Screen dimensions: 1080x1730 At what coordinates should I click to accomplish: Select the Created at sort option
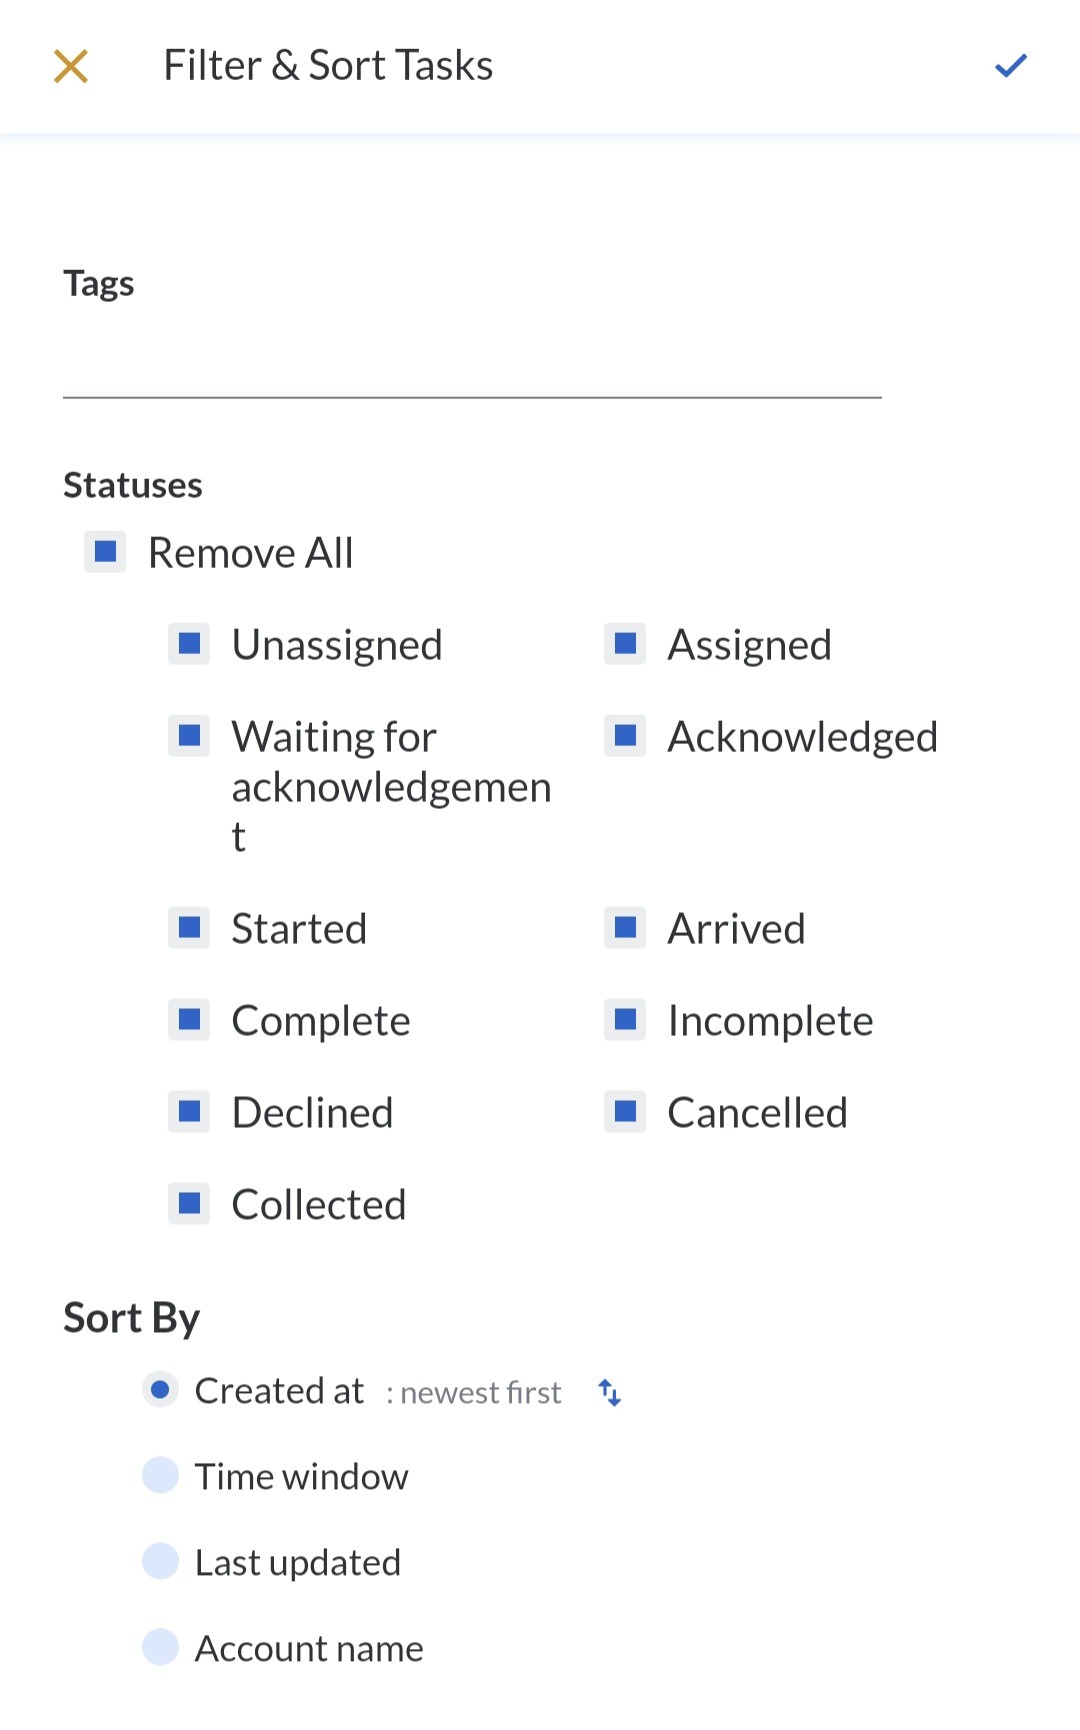(x=160, y=1390)
